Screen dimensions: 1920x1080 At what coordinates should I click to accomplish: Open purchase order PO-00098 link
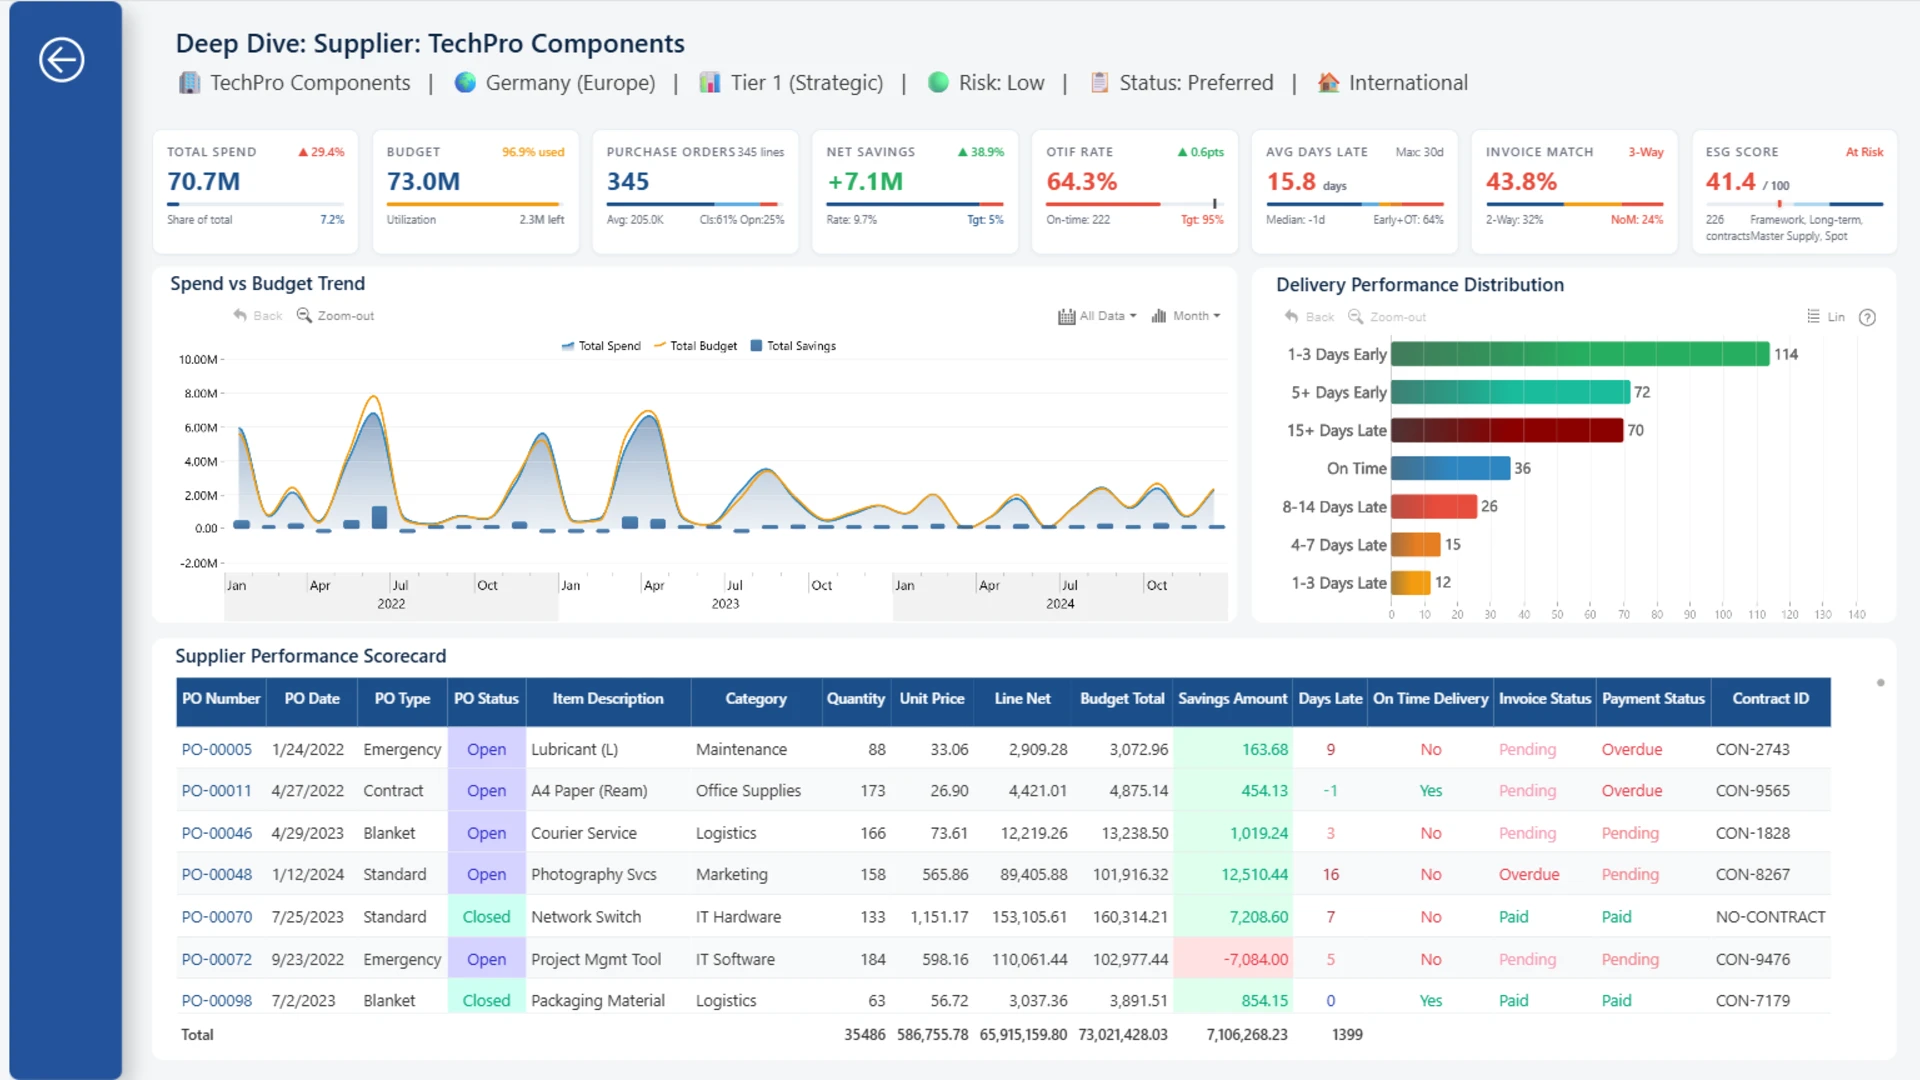(217, 1001)
